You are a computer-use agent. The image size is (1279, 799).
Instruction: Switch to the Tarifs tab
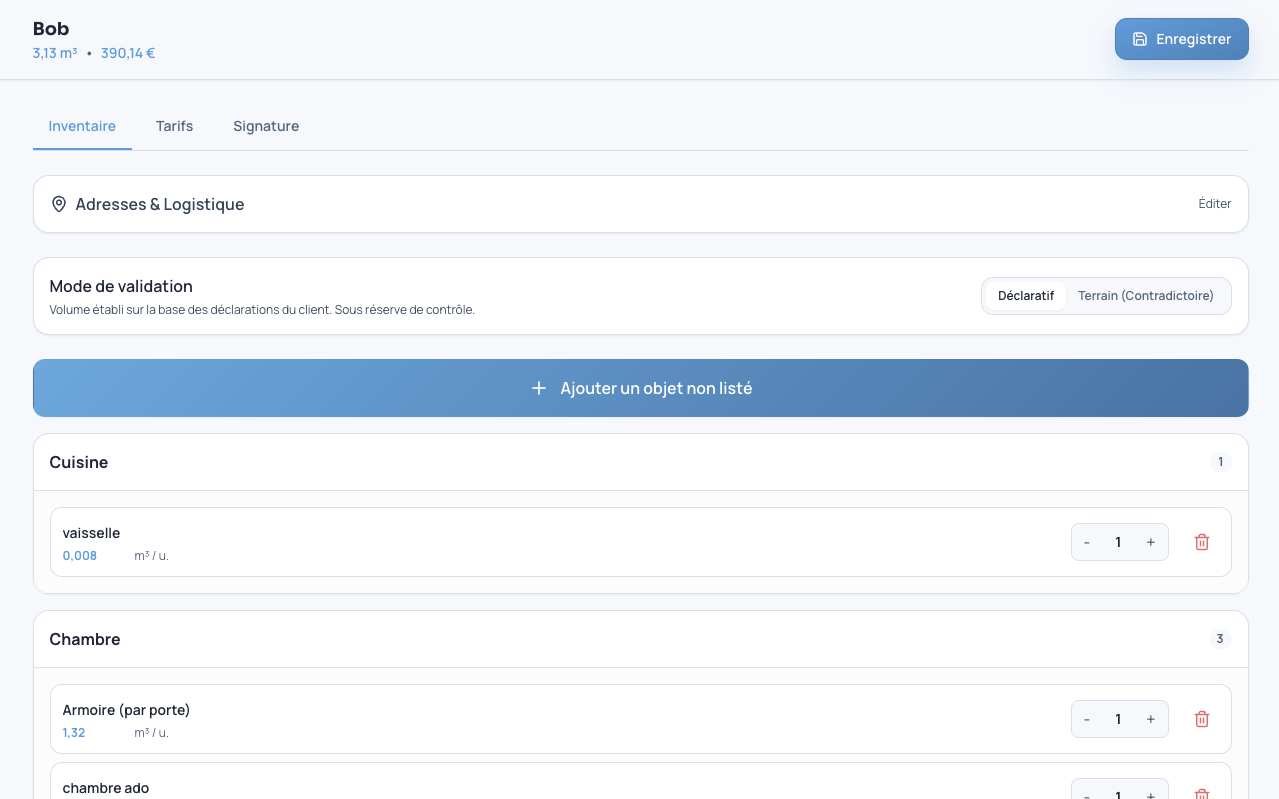(174, 126)
